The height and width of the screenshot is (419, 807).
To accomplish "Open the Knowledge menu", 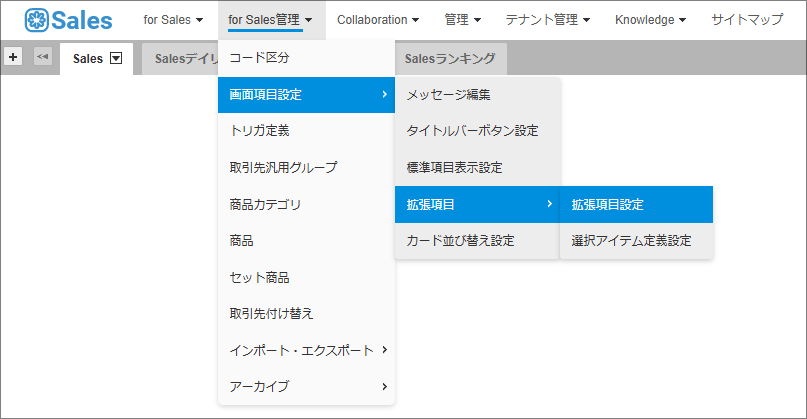I will 650,20.
